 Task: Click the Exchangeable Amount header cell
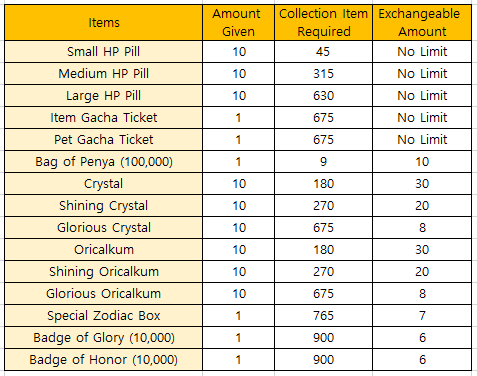pyautogui.click(x=422, y=23)
